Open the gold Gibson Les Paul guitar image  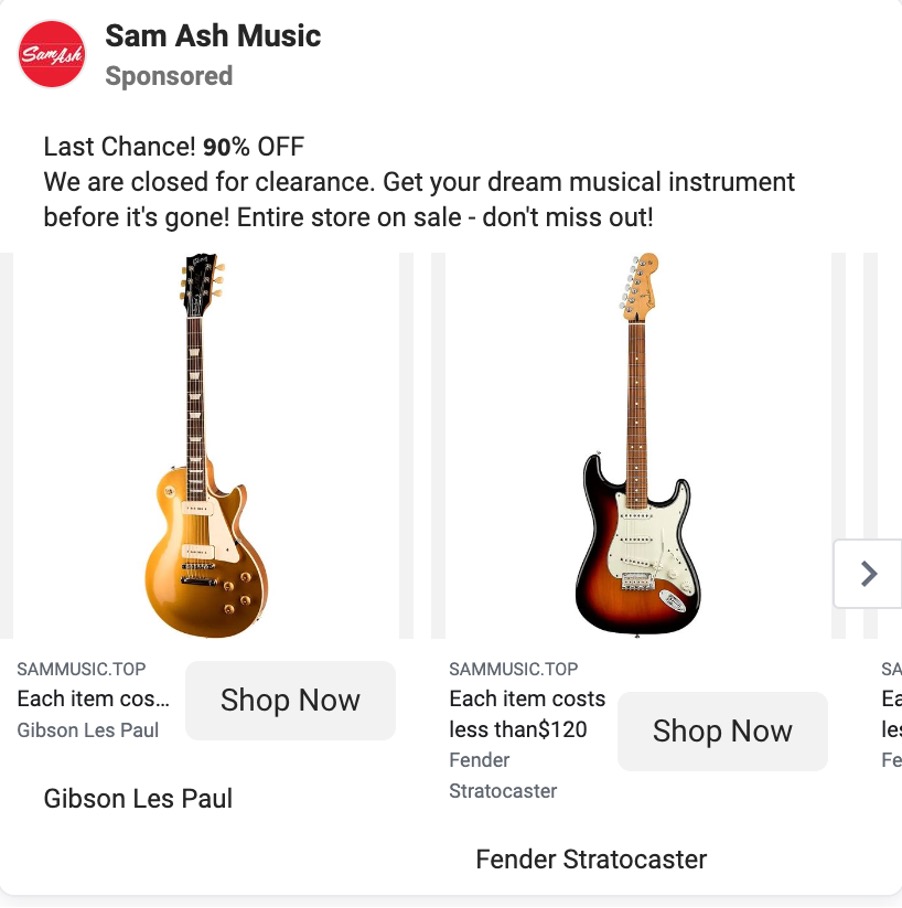coord(205,445)
